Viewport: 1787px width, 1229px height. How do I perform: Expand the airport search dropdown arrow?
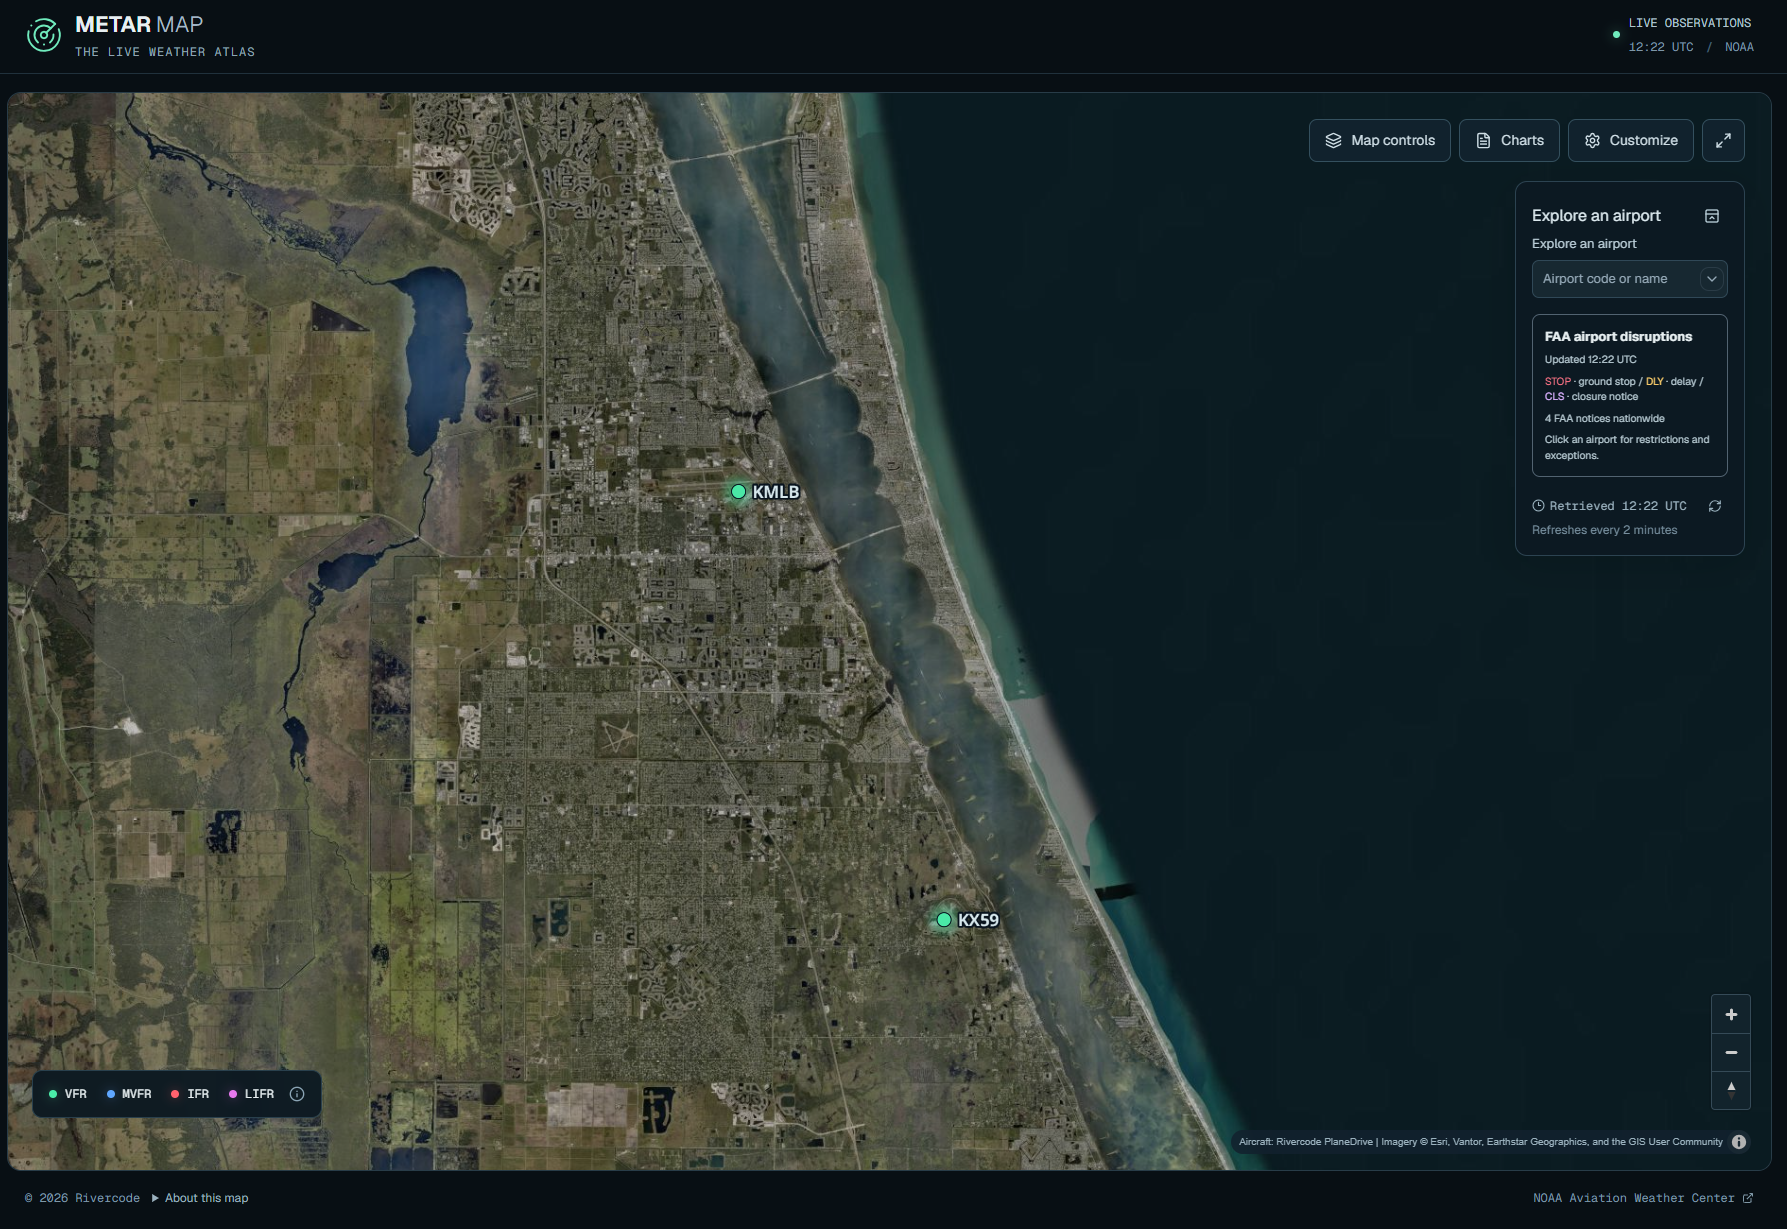[1712, 279]
